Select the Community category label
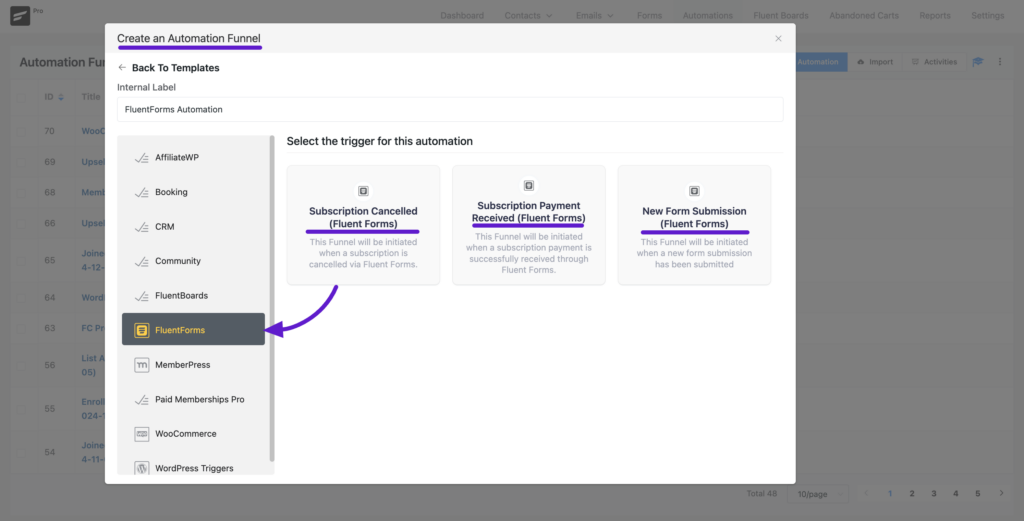 click(x=178, y=261)
